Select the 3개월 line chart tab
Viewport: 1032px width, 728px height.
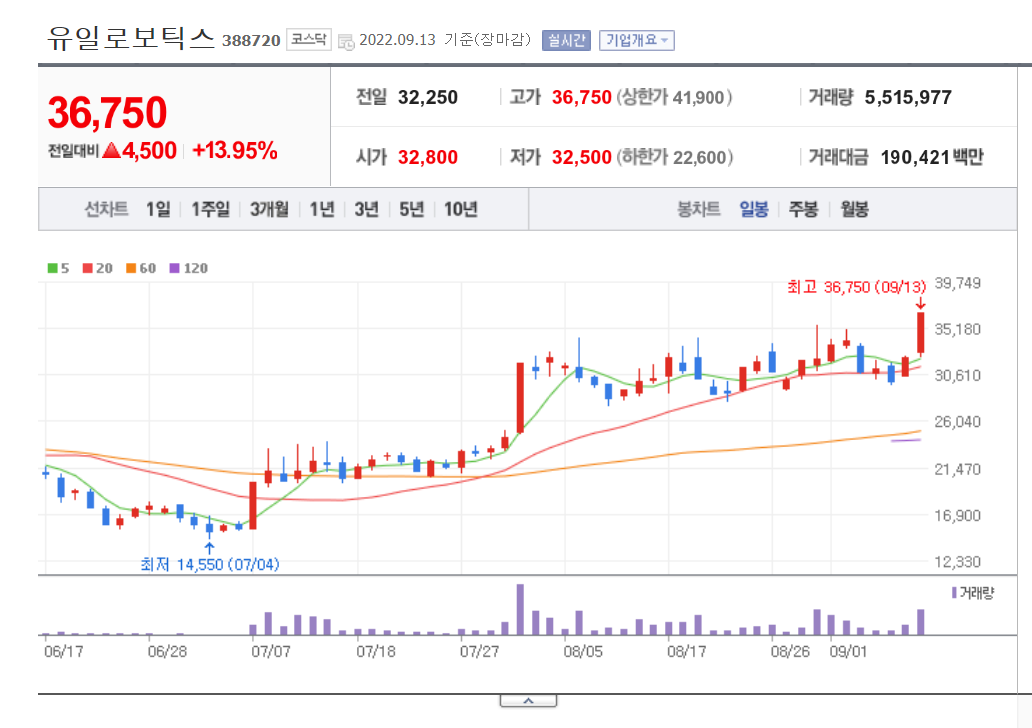[269, 209]
